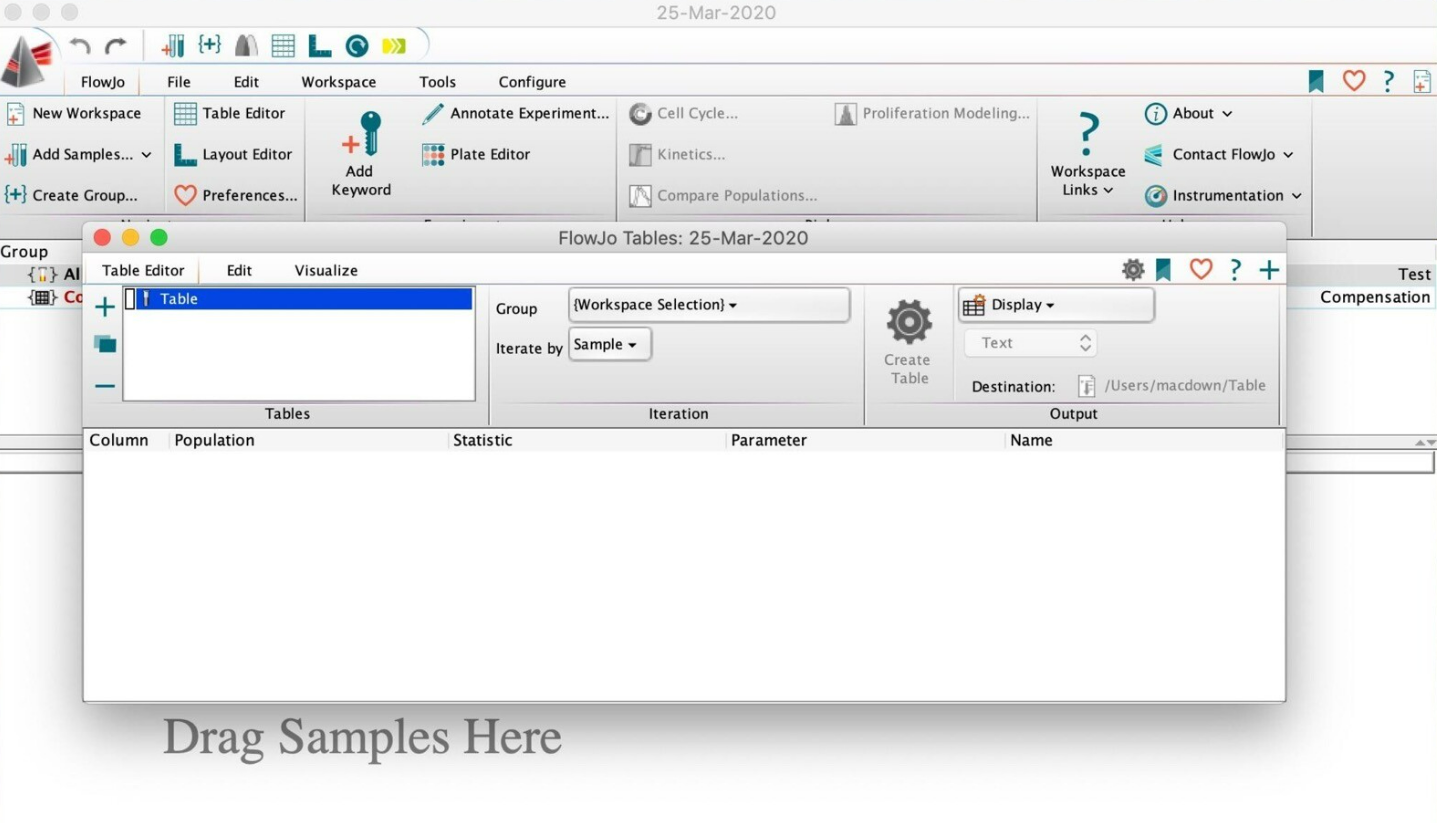Image resolution: width=1437 pixels, height=823 pixels.
Task: Click duplicate table icon beside tables list
Action: 105,344
